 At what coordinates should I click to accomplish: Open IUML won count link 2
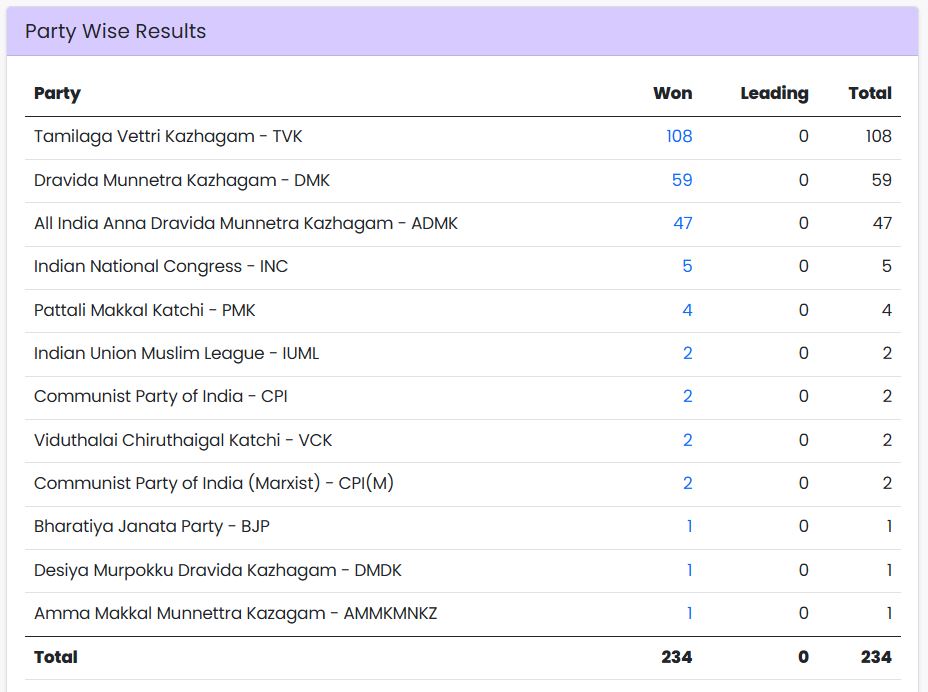pyautogui.click(x=687, y=353)
